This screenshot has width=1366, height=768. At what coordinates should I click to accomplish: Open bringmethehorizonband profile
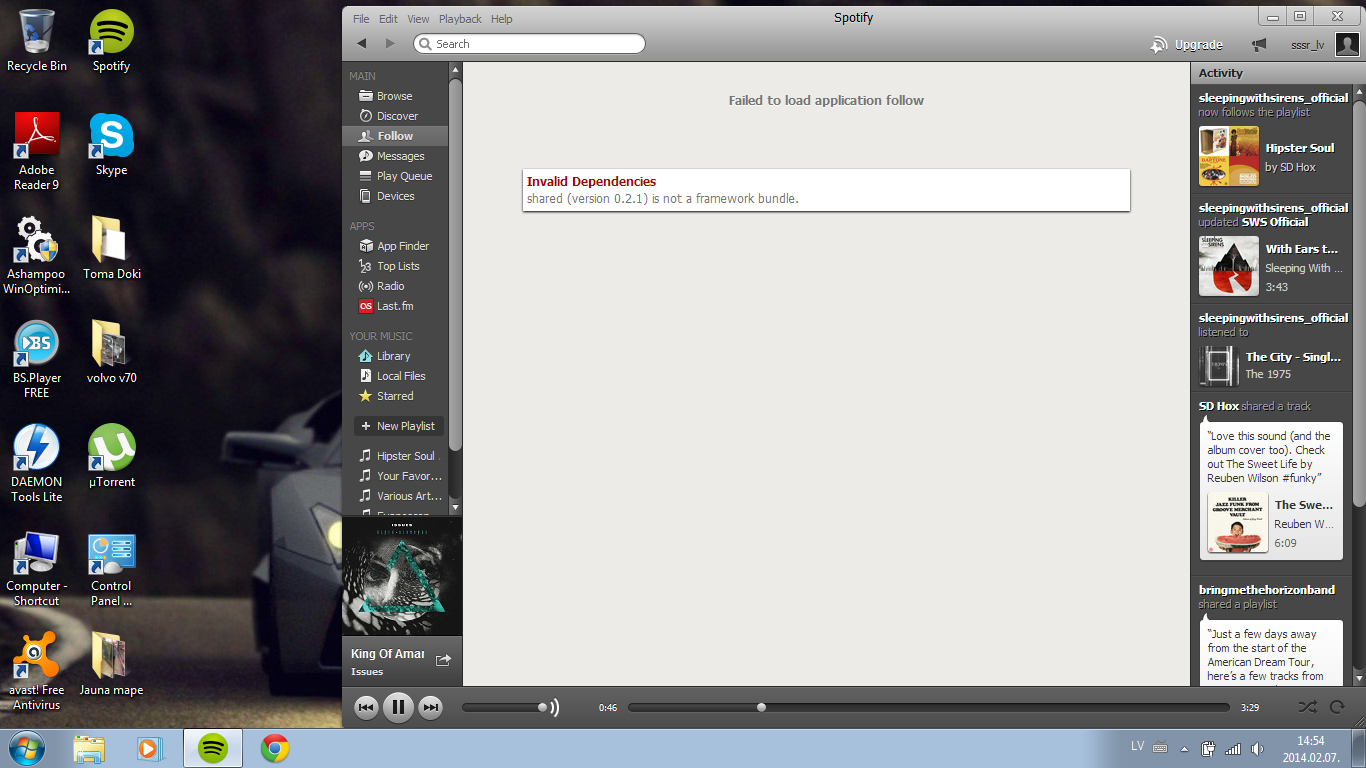click(1267, 590)
